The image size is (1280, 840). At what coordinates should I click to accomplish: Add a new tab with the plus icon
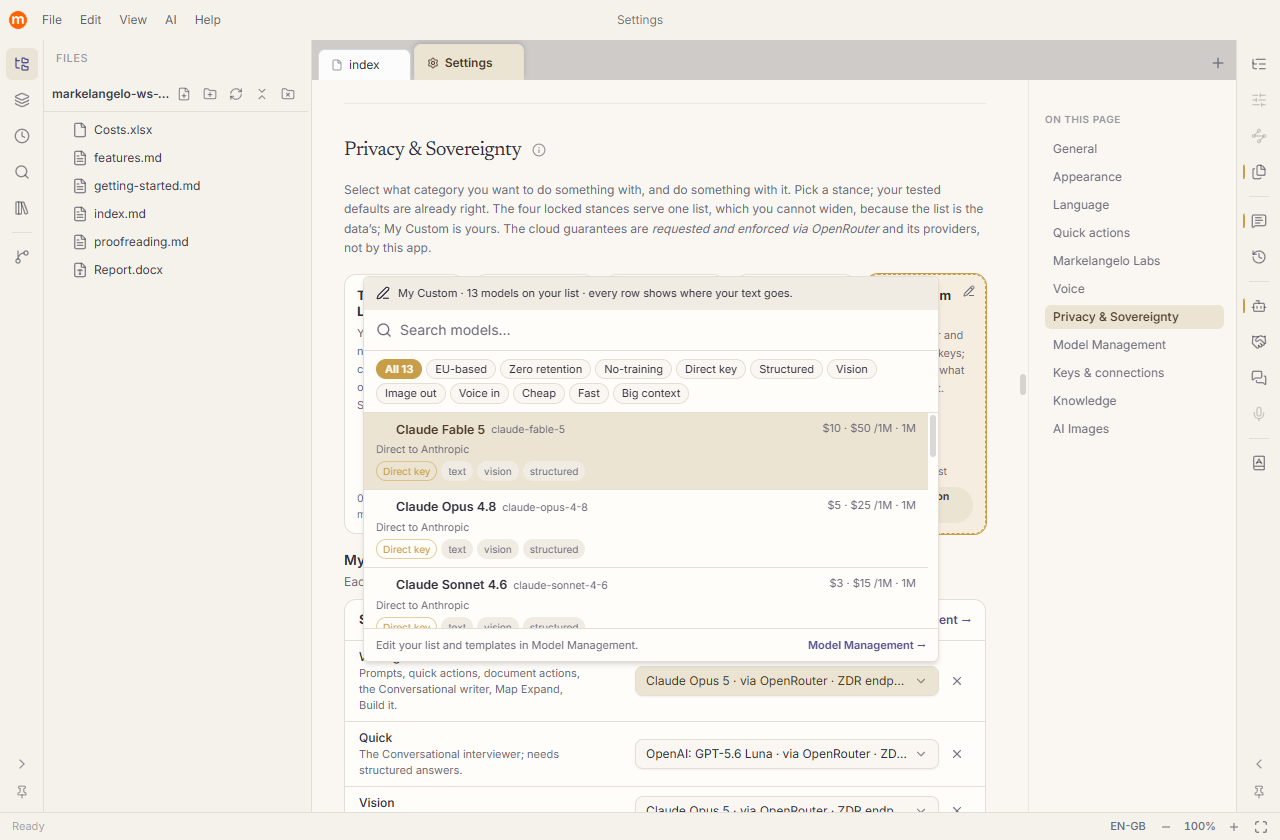(1218, 63)
